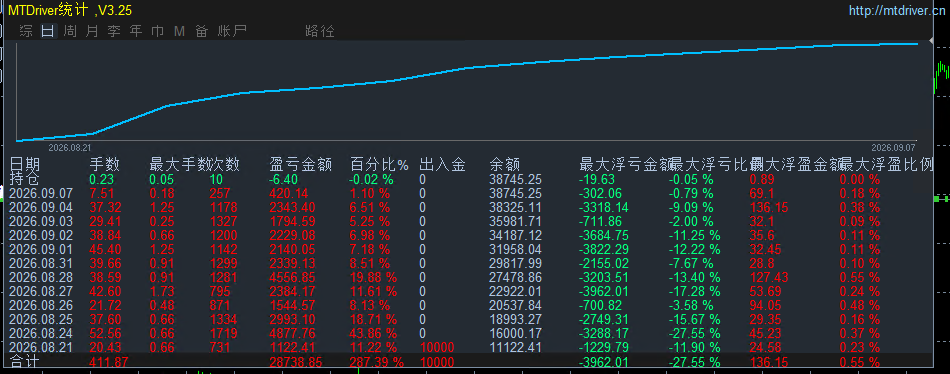
Task: Click floating loss ratio -17.28 %
Action: pos(695,291)
